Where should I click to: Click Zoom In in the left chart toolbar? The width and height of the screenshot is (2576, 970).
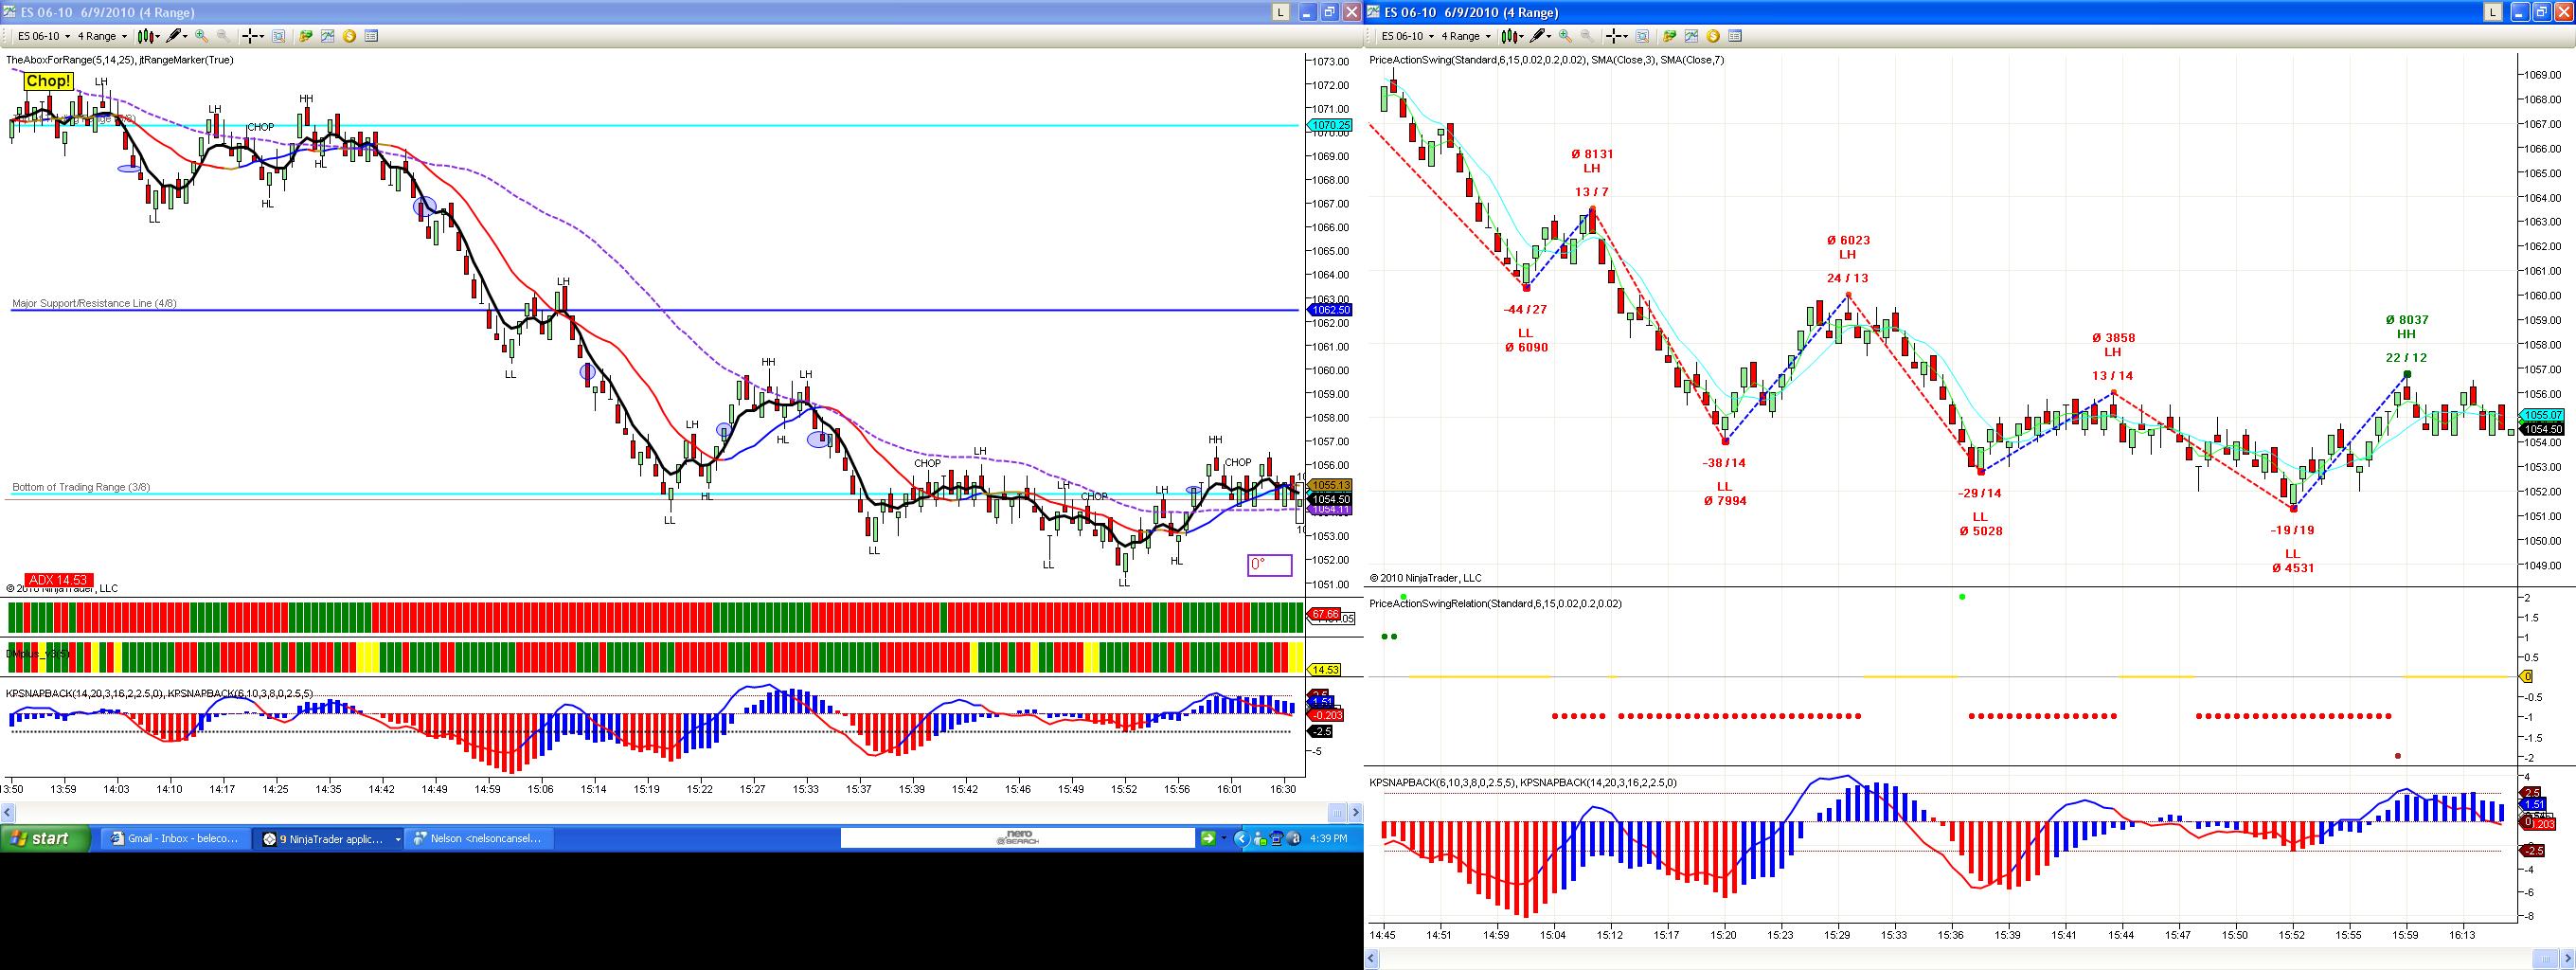[201, 36]
